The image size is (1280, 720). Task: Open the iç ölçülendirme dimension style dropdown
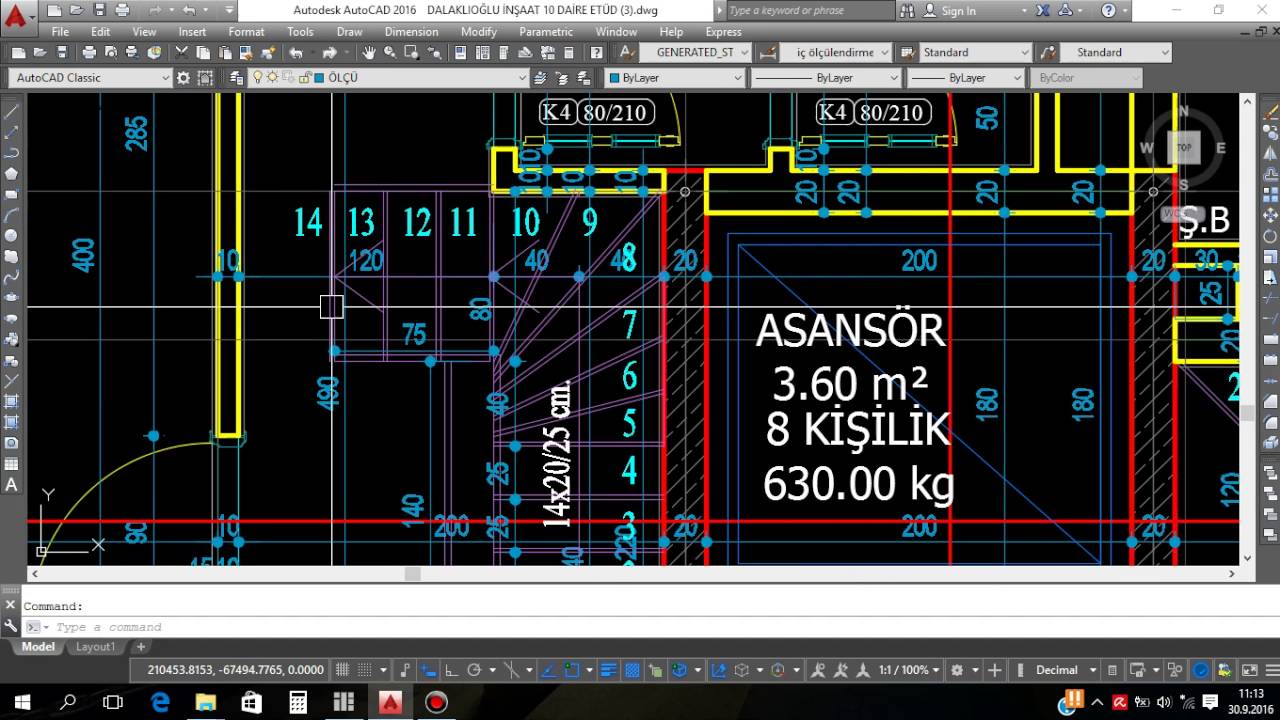point(884,52)
